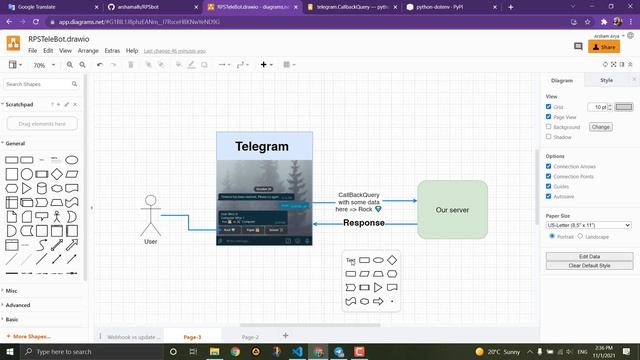Enable the Background checkbox
The image size is (640, 360).
point(549,127)
